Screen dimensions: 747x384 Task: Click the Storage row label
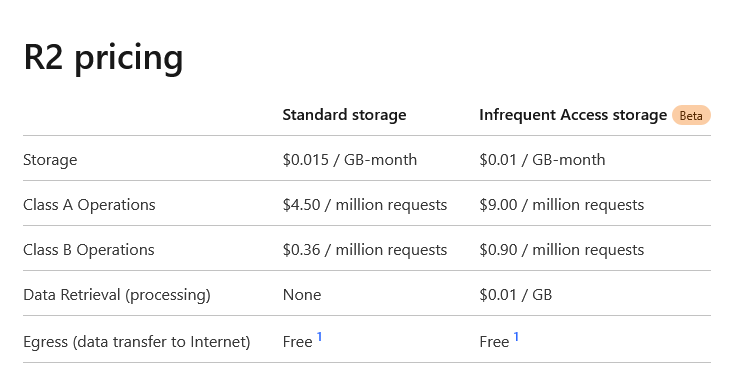point(50,160)
